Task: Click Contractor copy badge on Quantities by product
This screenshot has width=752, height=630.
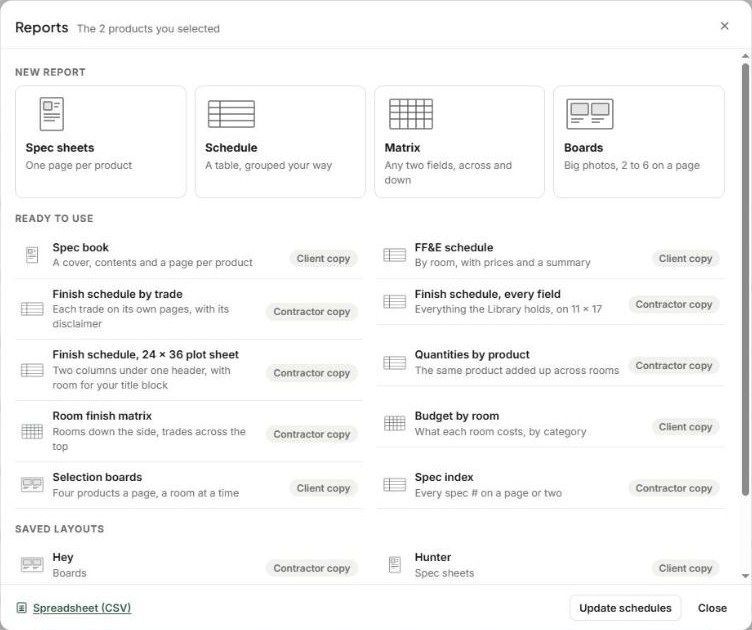Action: coord(674,366)
